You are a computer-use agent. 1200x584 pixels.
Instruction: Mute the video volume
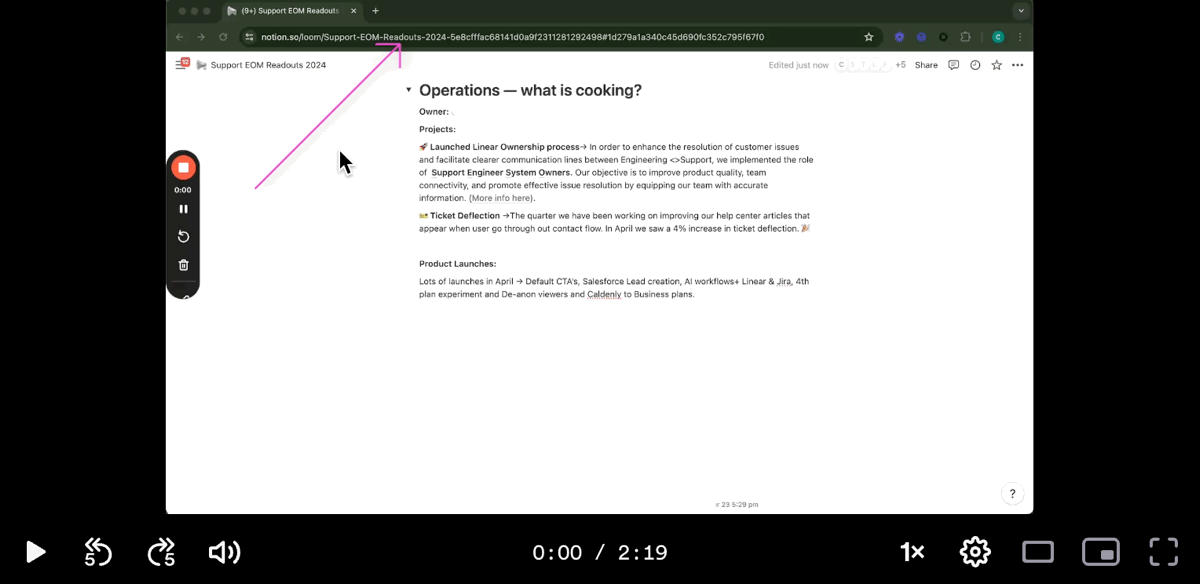coord(224,552)
